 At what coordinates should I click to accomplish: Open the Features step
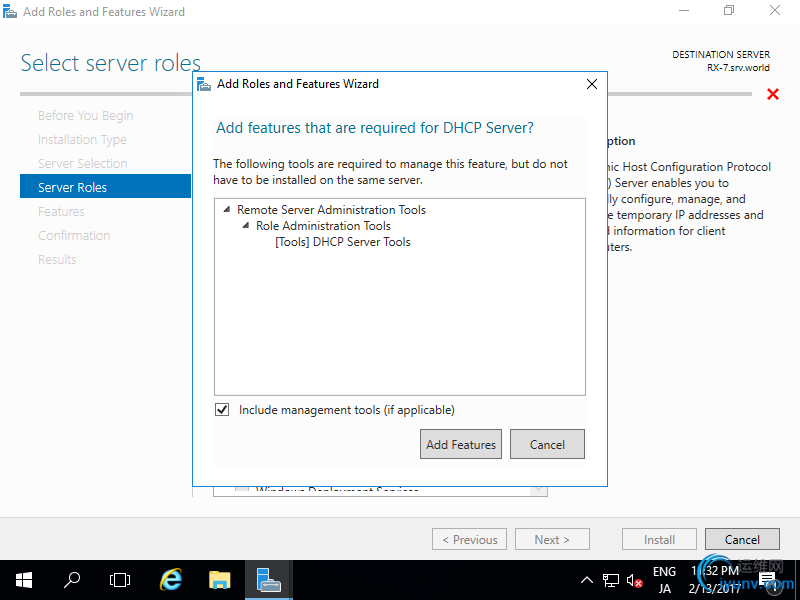coord(61,212)
